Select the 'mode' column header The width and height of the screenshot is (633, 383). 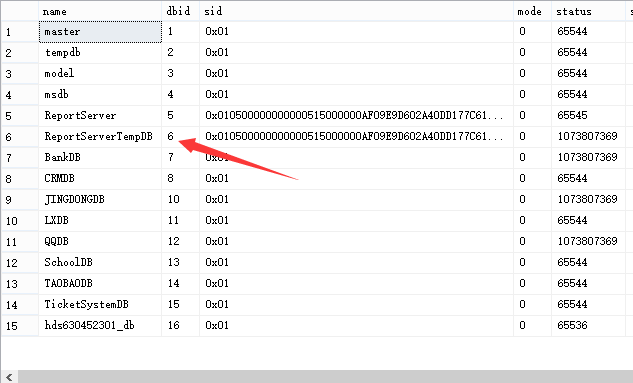point(532,11)
